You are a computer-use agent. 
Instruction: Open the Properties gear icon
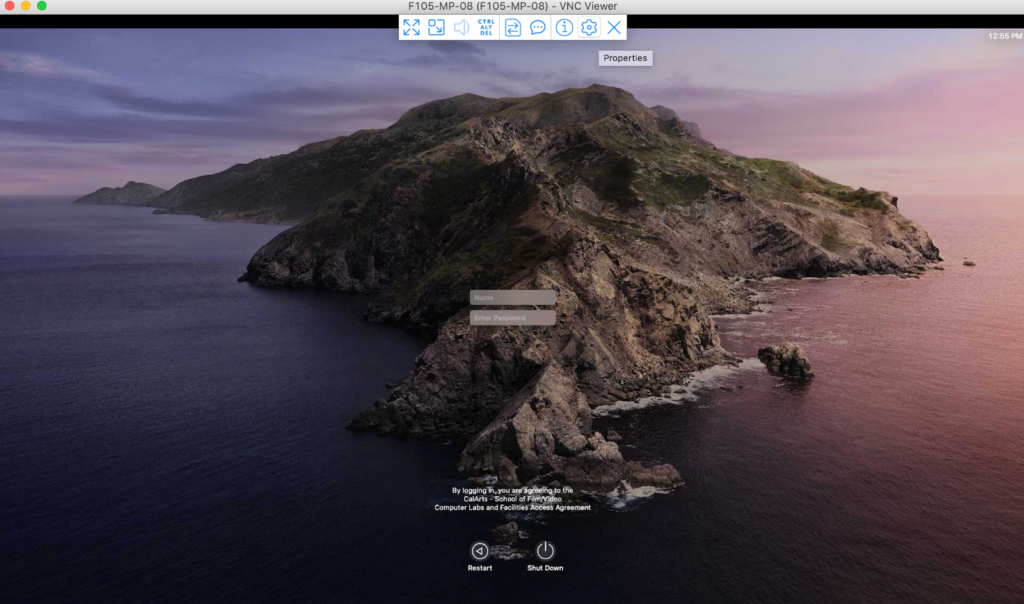[x=589, y=27]
